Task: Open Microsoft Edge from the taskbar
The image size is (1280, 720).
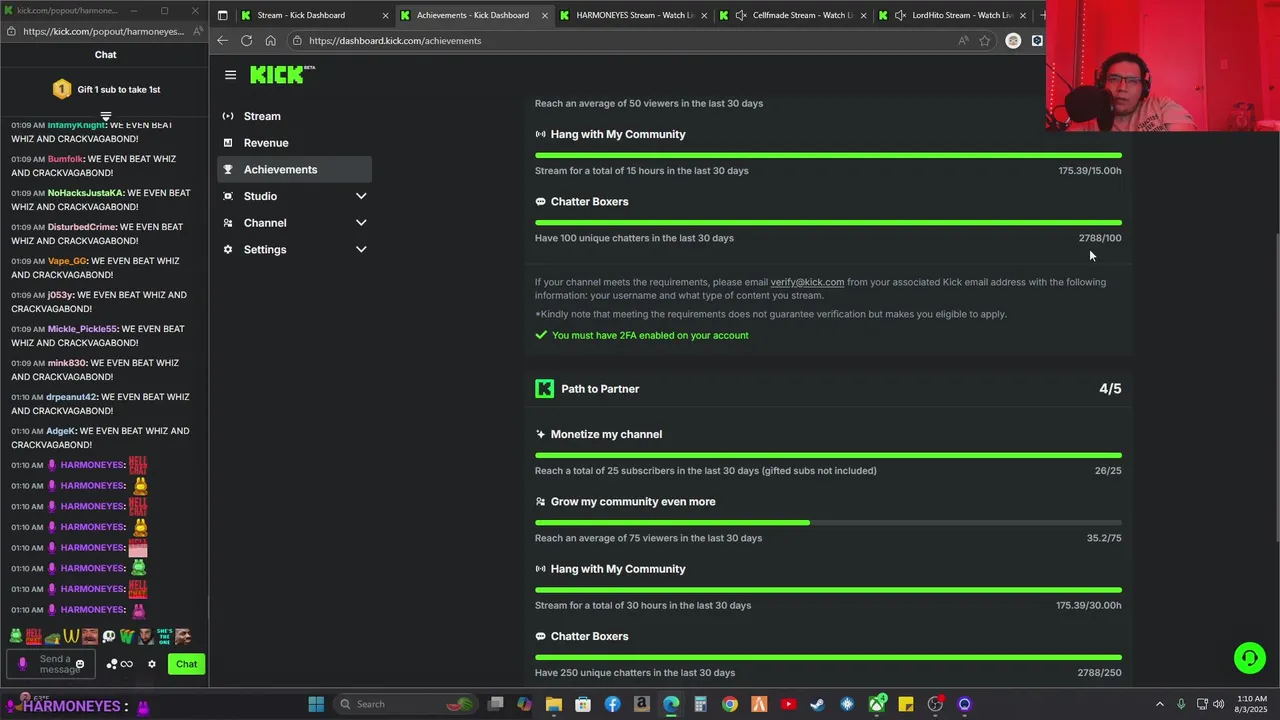Action: click(671, 704)
